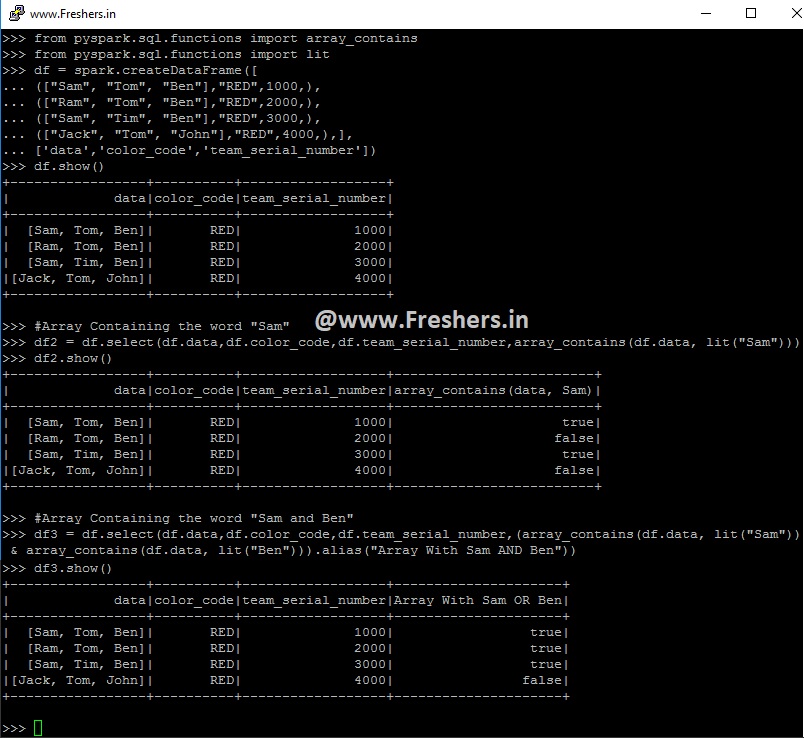The height and width of the screenshot is (738, 804).
Task: Click the maximize window button
Action: [752, 13]
